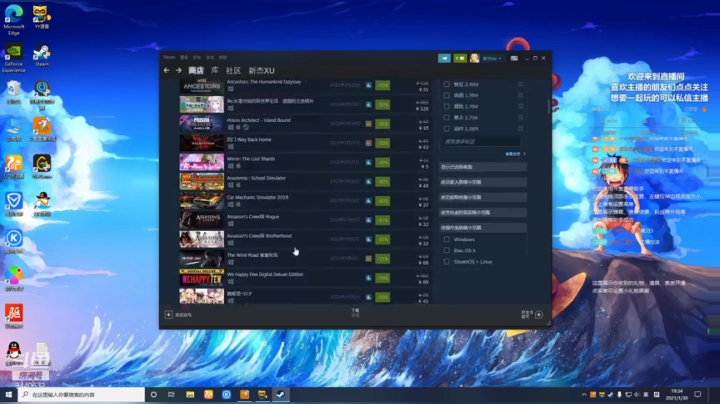Open Mirror: The Lost Shards store page
720x404 pixels.
coord(251,158)
